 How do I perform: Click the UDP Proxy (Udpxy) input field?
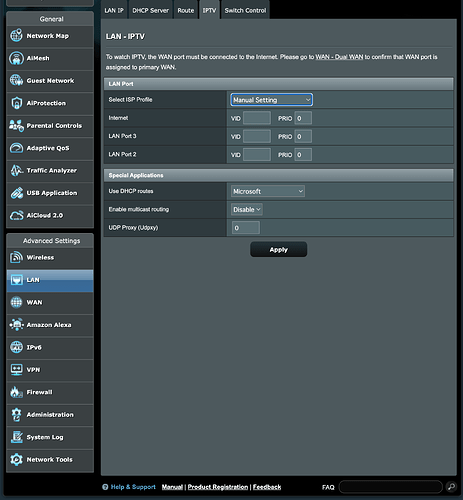click(246, 228)
